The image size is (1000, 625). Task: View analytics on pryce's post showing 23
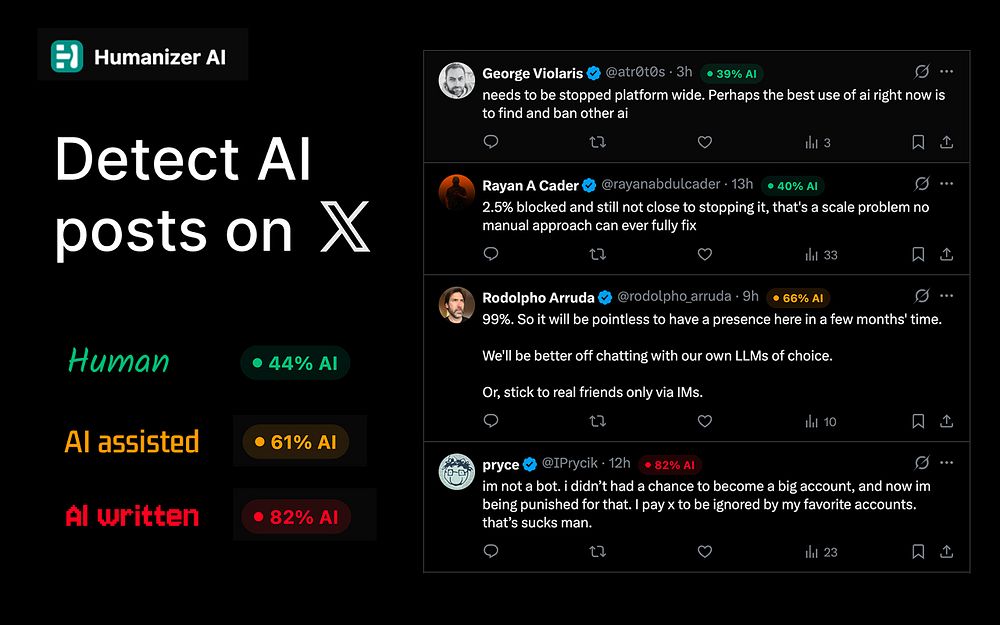pyautogui.click(x=821, y=552)
